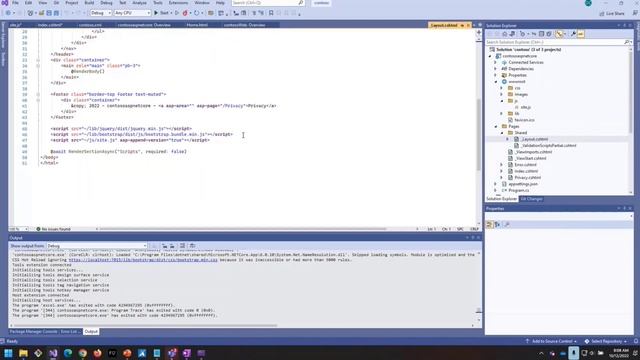This screenshot has width=640, height=360.
Task: Expand the css folder
Action: pyautogui.click(x=502, y=88)
